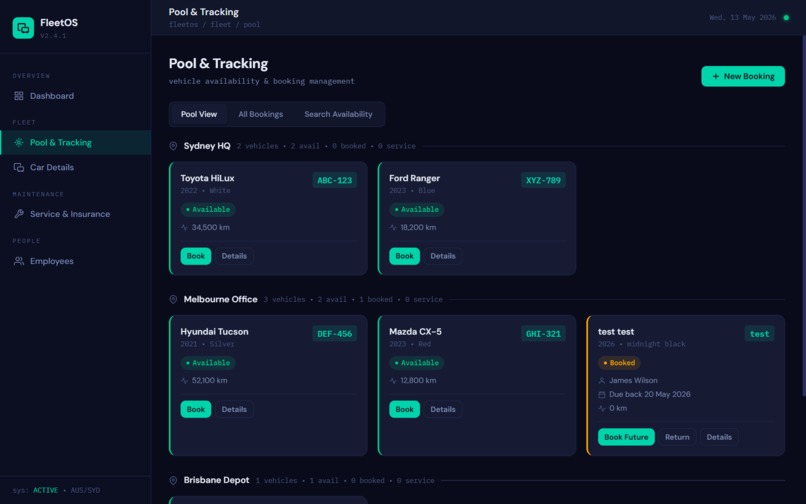View Details for Ford Ranger
Image resolution: width=806 pixels, height=504 pixels.
point(443,256)
